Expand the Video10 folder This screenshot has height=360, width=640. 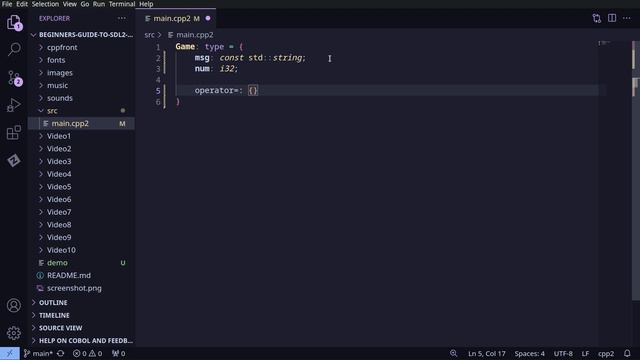pos(82,250)
